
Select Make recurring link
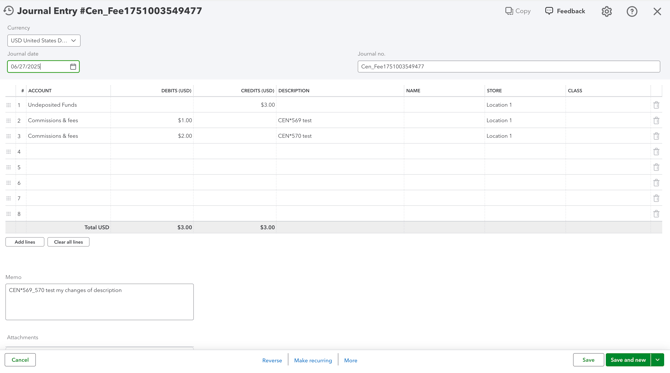click(x=313, y=361)
